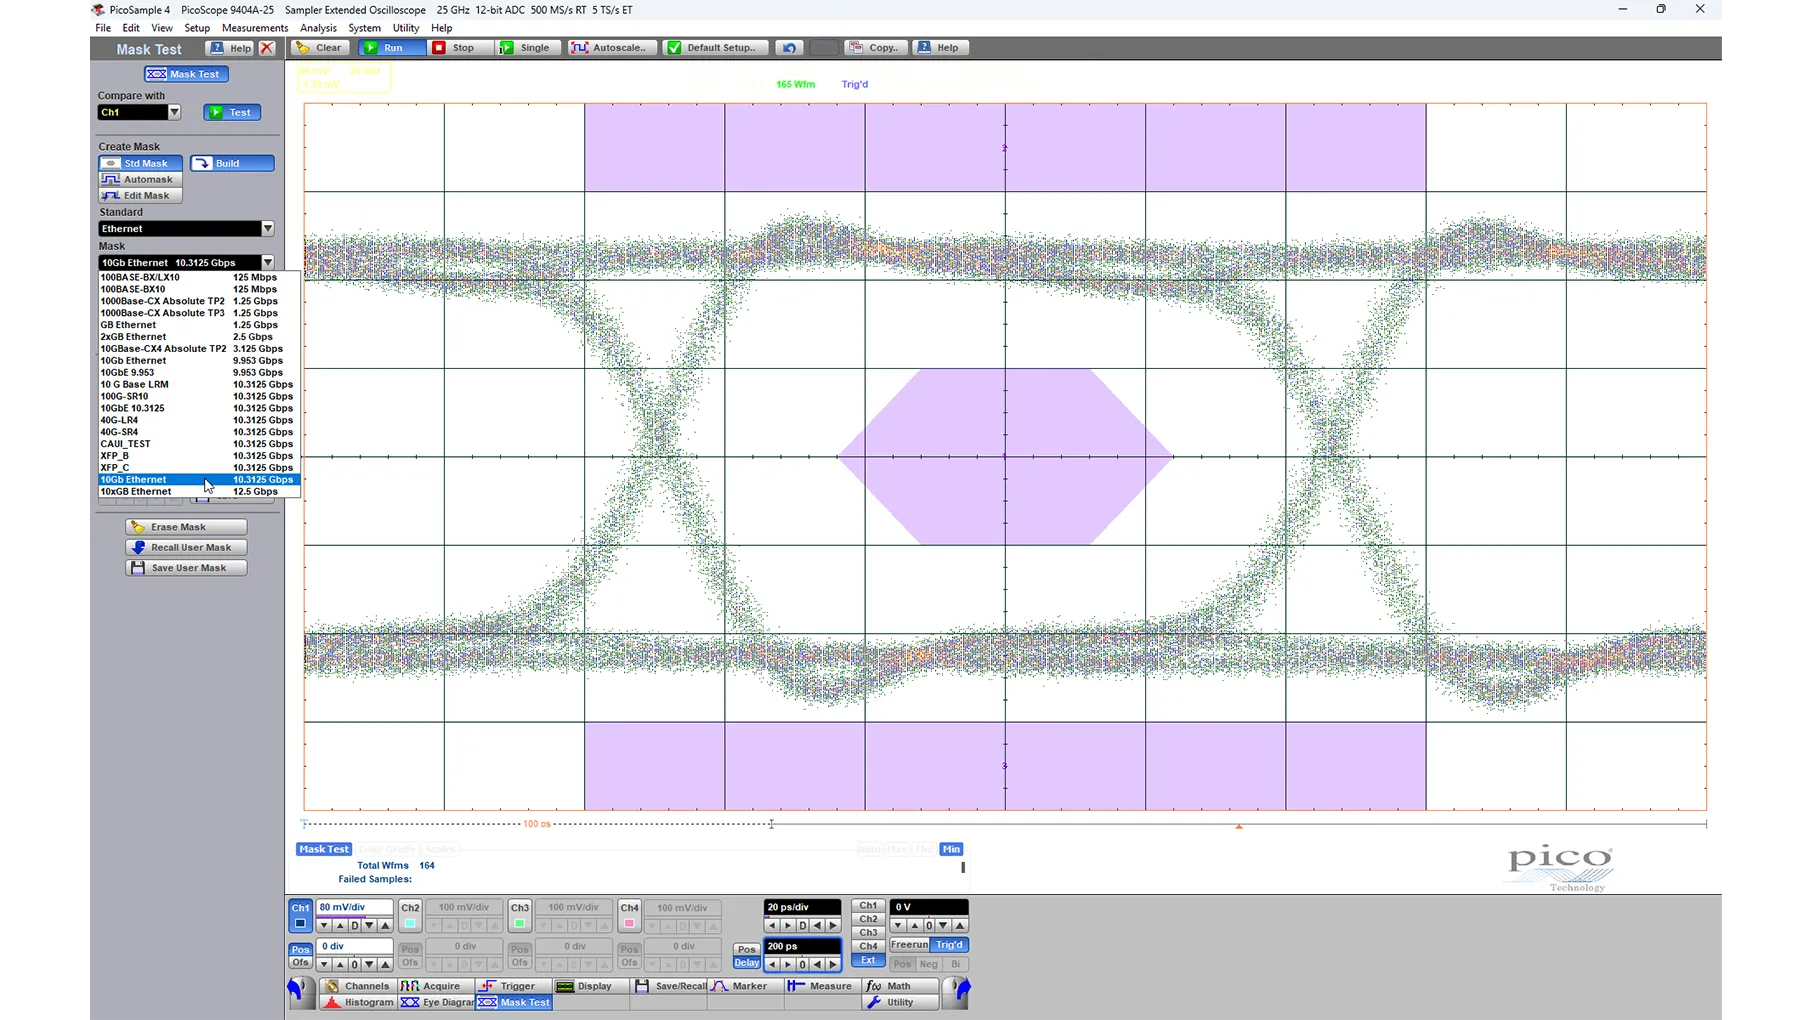Image resolution: width=1811 pixels, height=1020 pixels.
Task: Select the Mask Test results tab
Action: (324, 849)
